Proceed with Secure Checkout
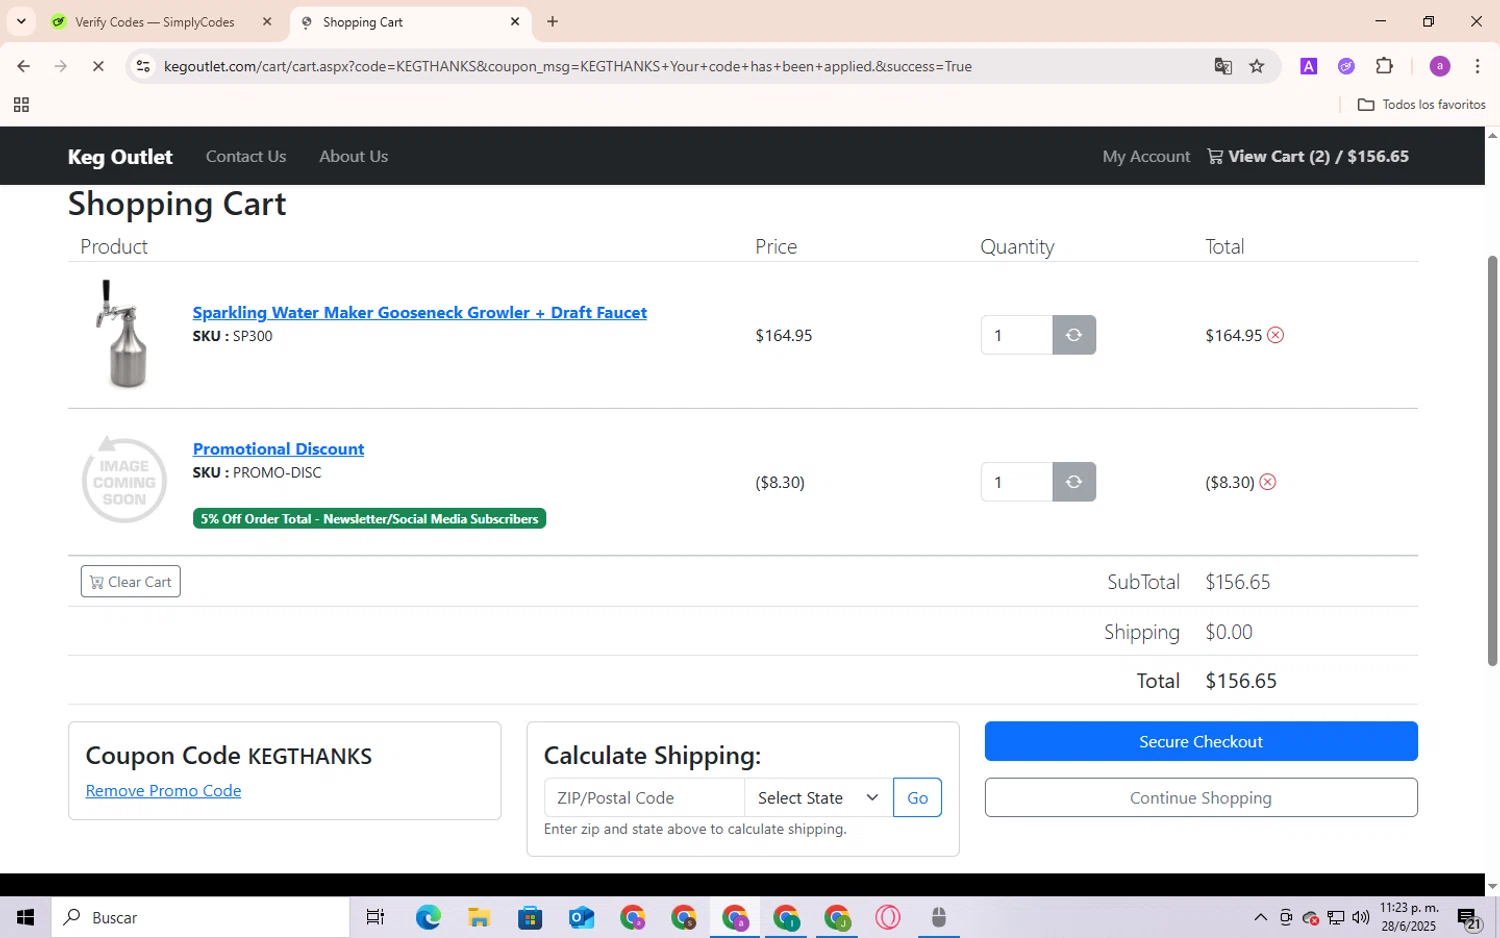The image size is (1500, 938). pyautogui.click(x=1201, y=741)
